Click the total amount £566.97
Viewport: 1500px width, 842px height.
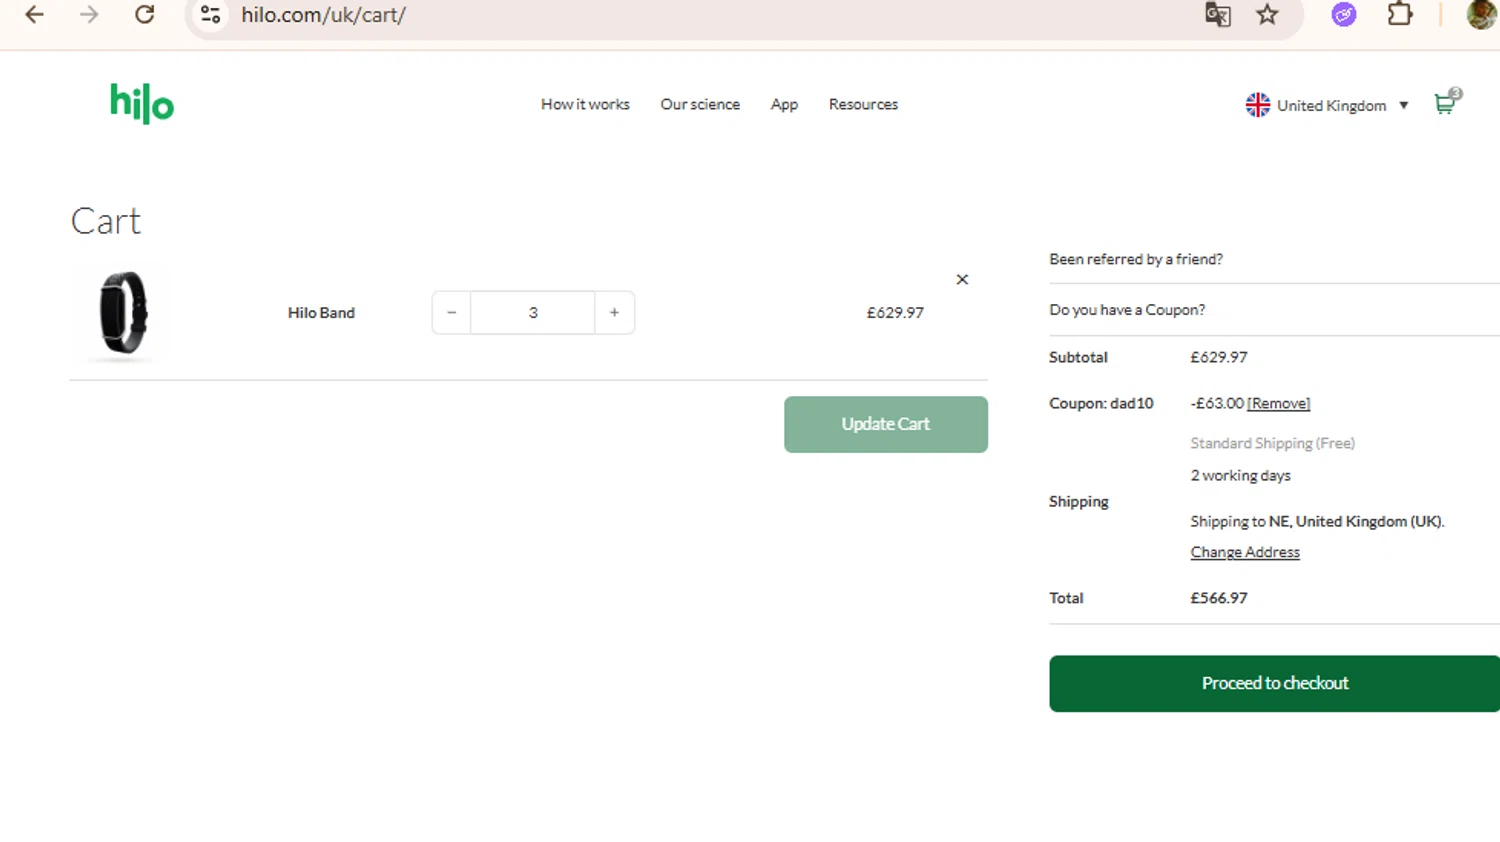tap(1219, 598)
